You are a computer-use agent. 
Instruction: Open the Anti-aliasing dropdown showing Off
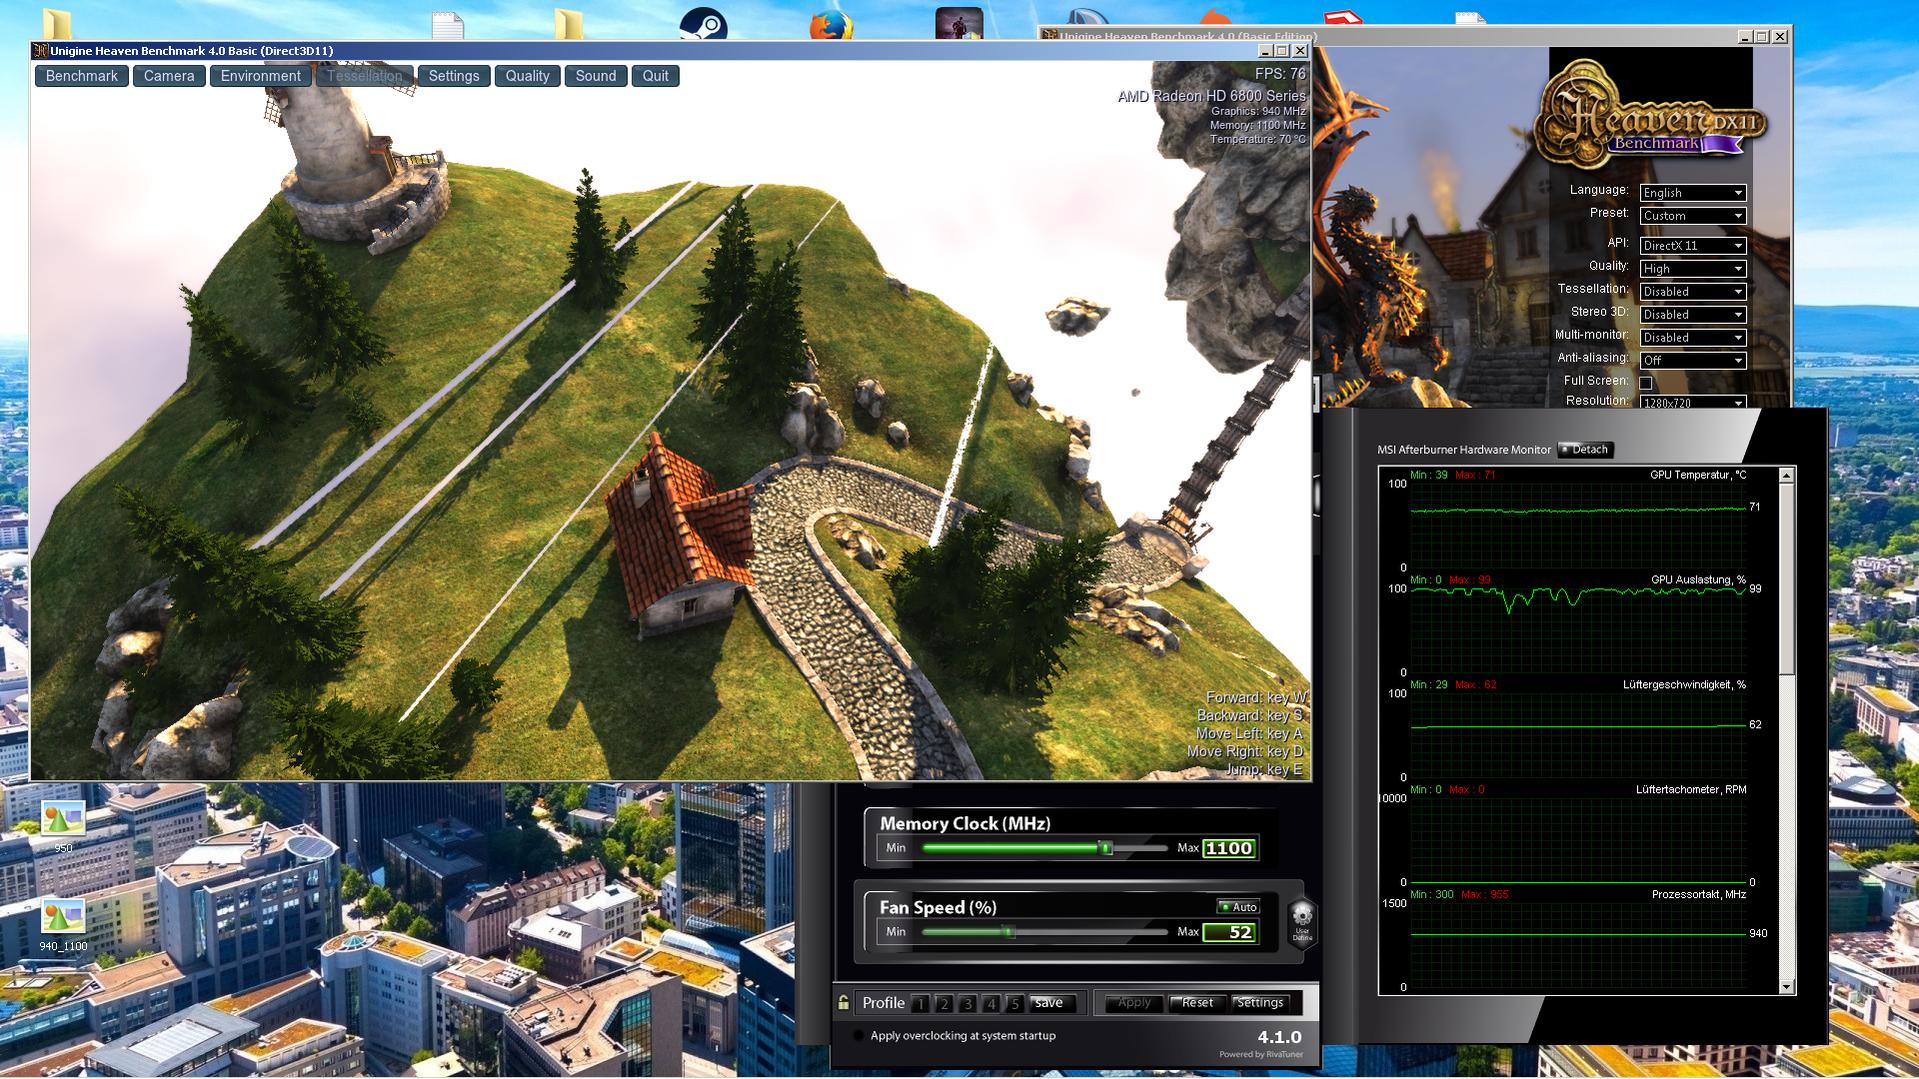tap(1692, 360)
